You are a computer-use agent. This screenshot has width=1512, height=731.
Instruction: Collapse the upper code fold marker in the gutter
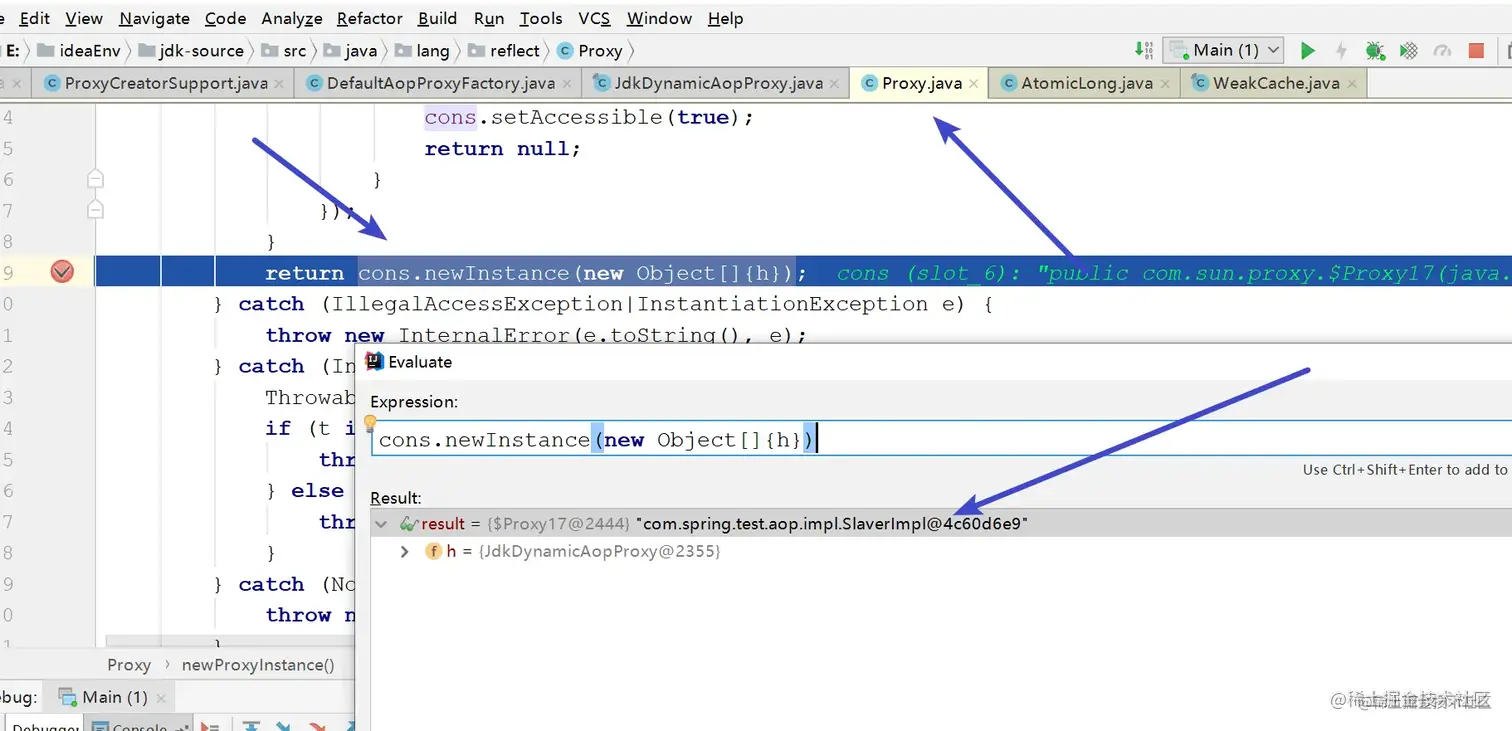point(95,179)
